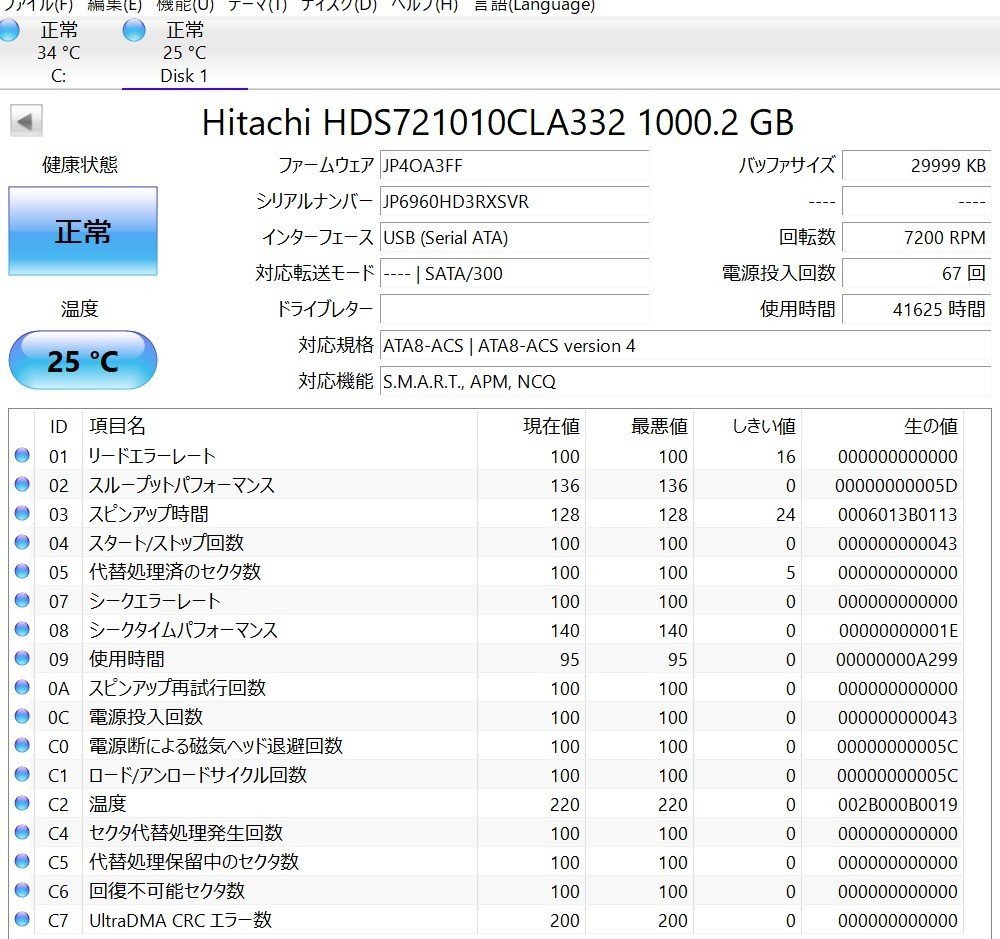Select the UltraDMA CRC エラー数 attribute name

click(180, 921)
